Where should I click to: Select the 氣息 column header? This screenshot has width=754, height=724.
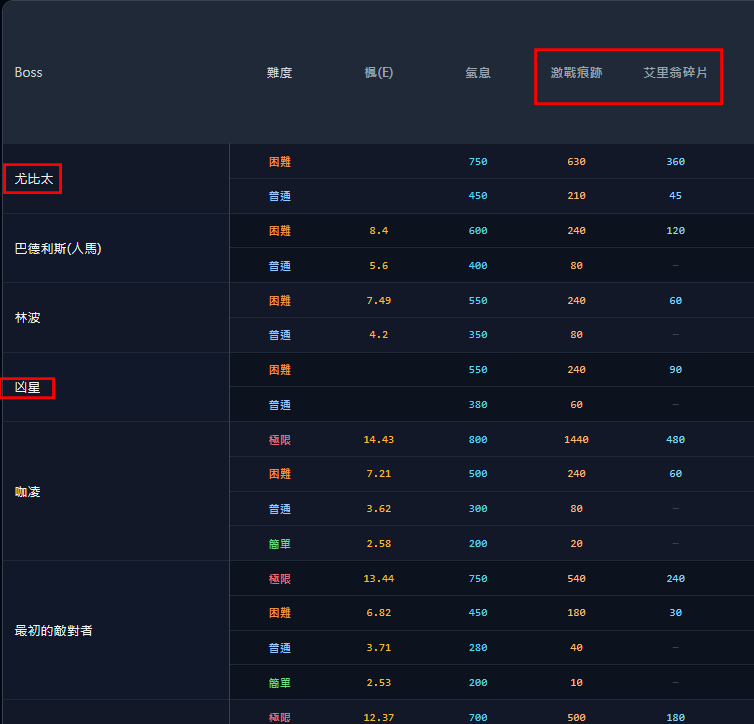click(x=478, y=73)
